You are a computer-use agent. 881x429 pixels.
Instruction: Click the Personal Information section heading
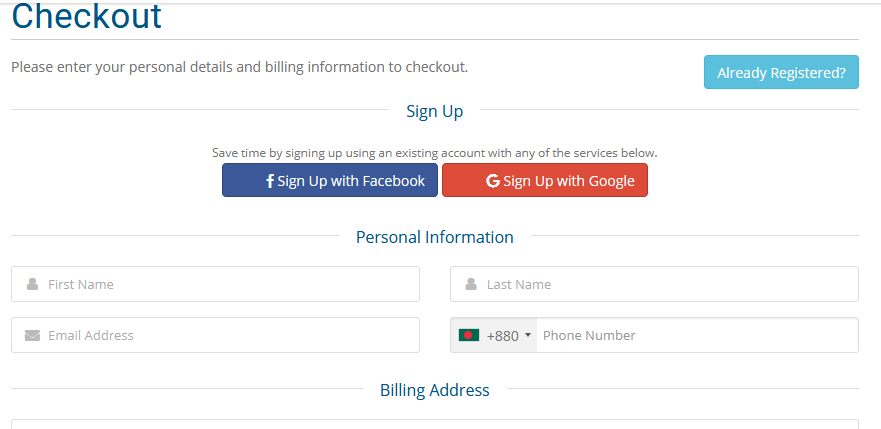click(434, 237)
